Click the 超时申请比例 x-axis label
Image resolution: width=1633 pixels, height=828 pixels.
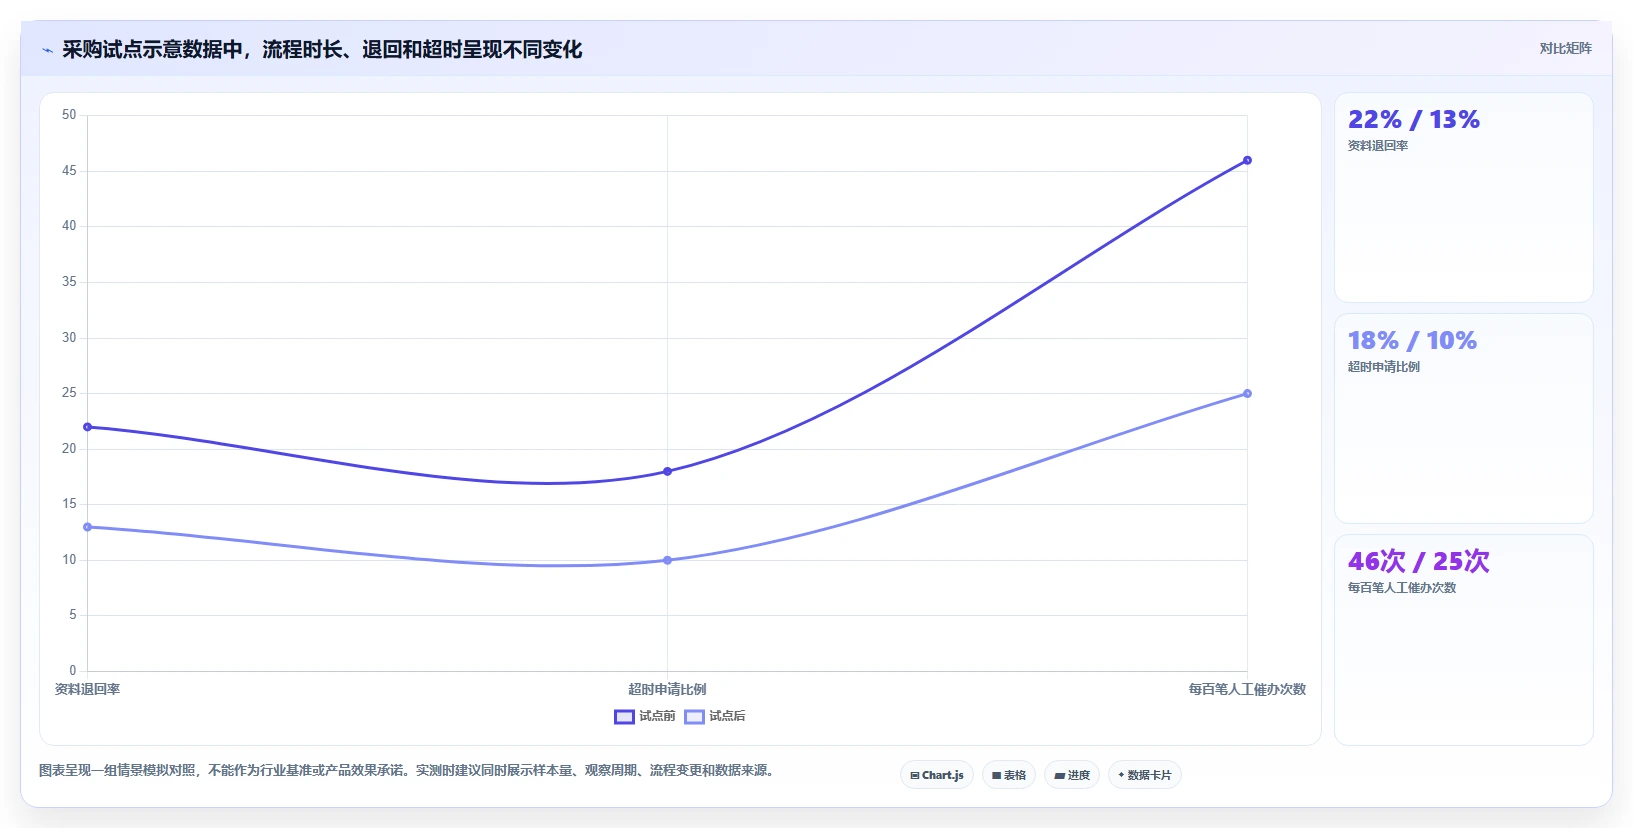click(x=667, y=689)
